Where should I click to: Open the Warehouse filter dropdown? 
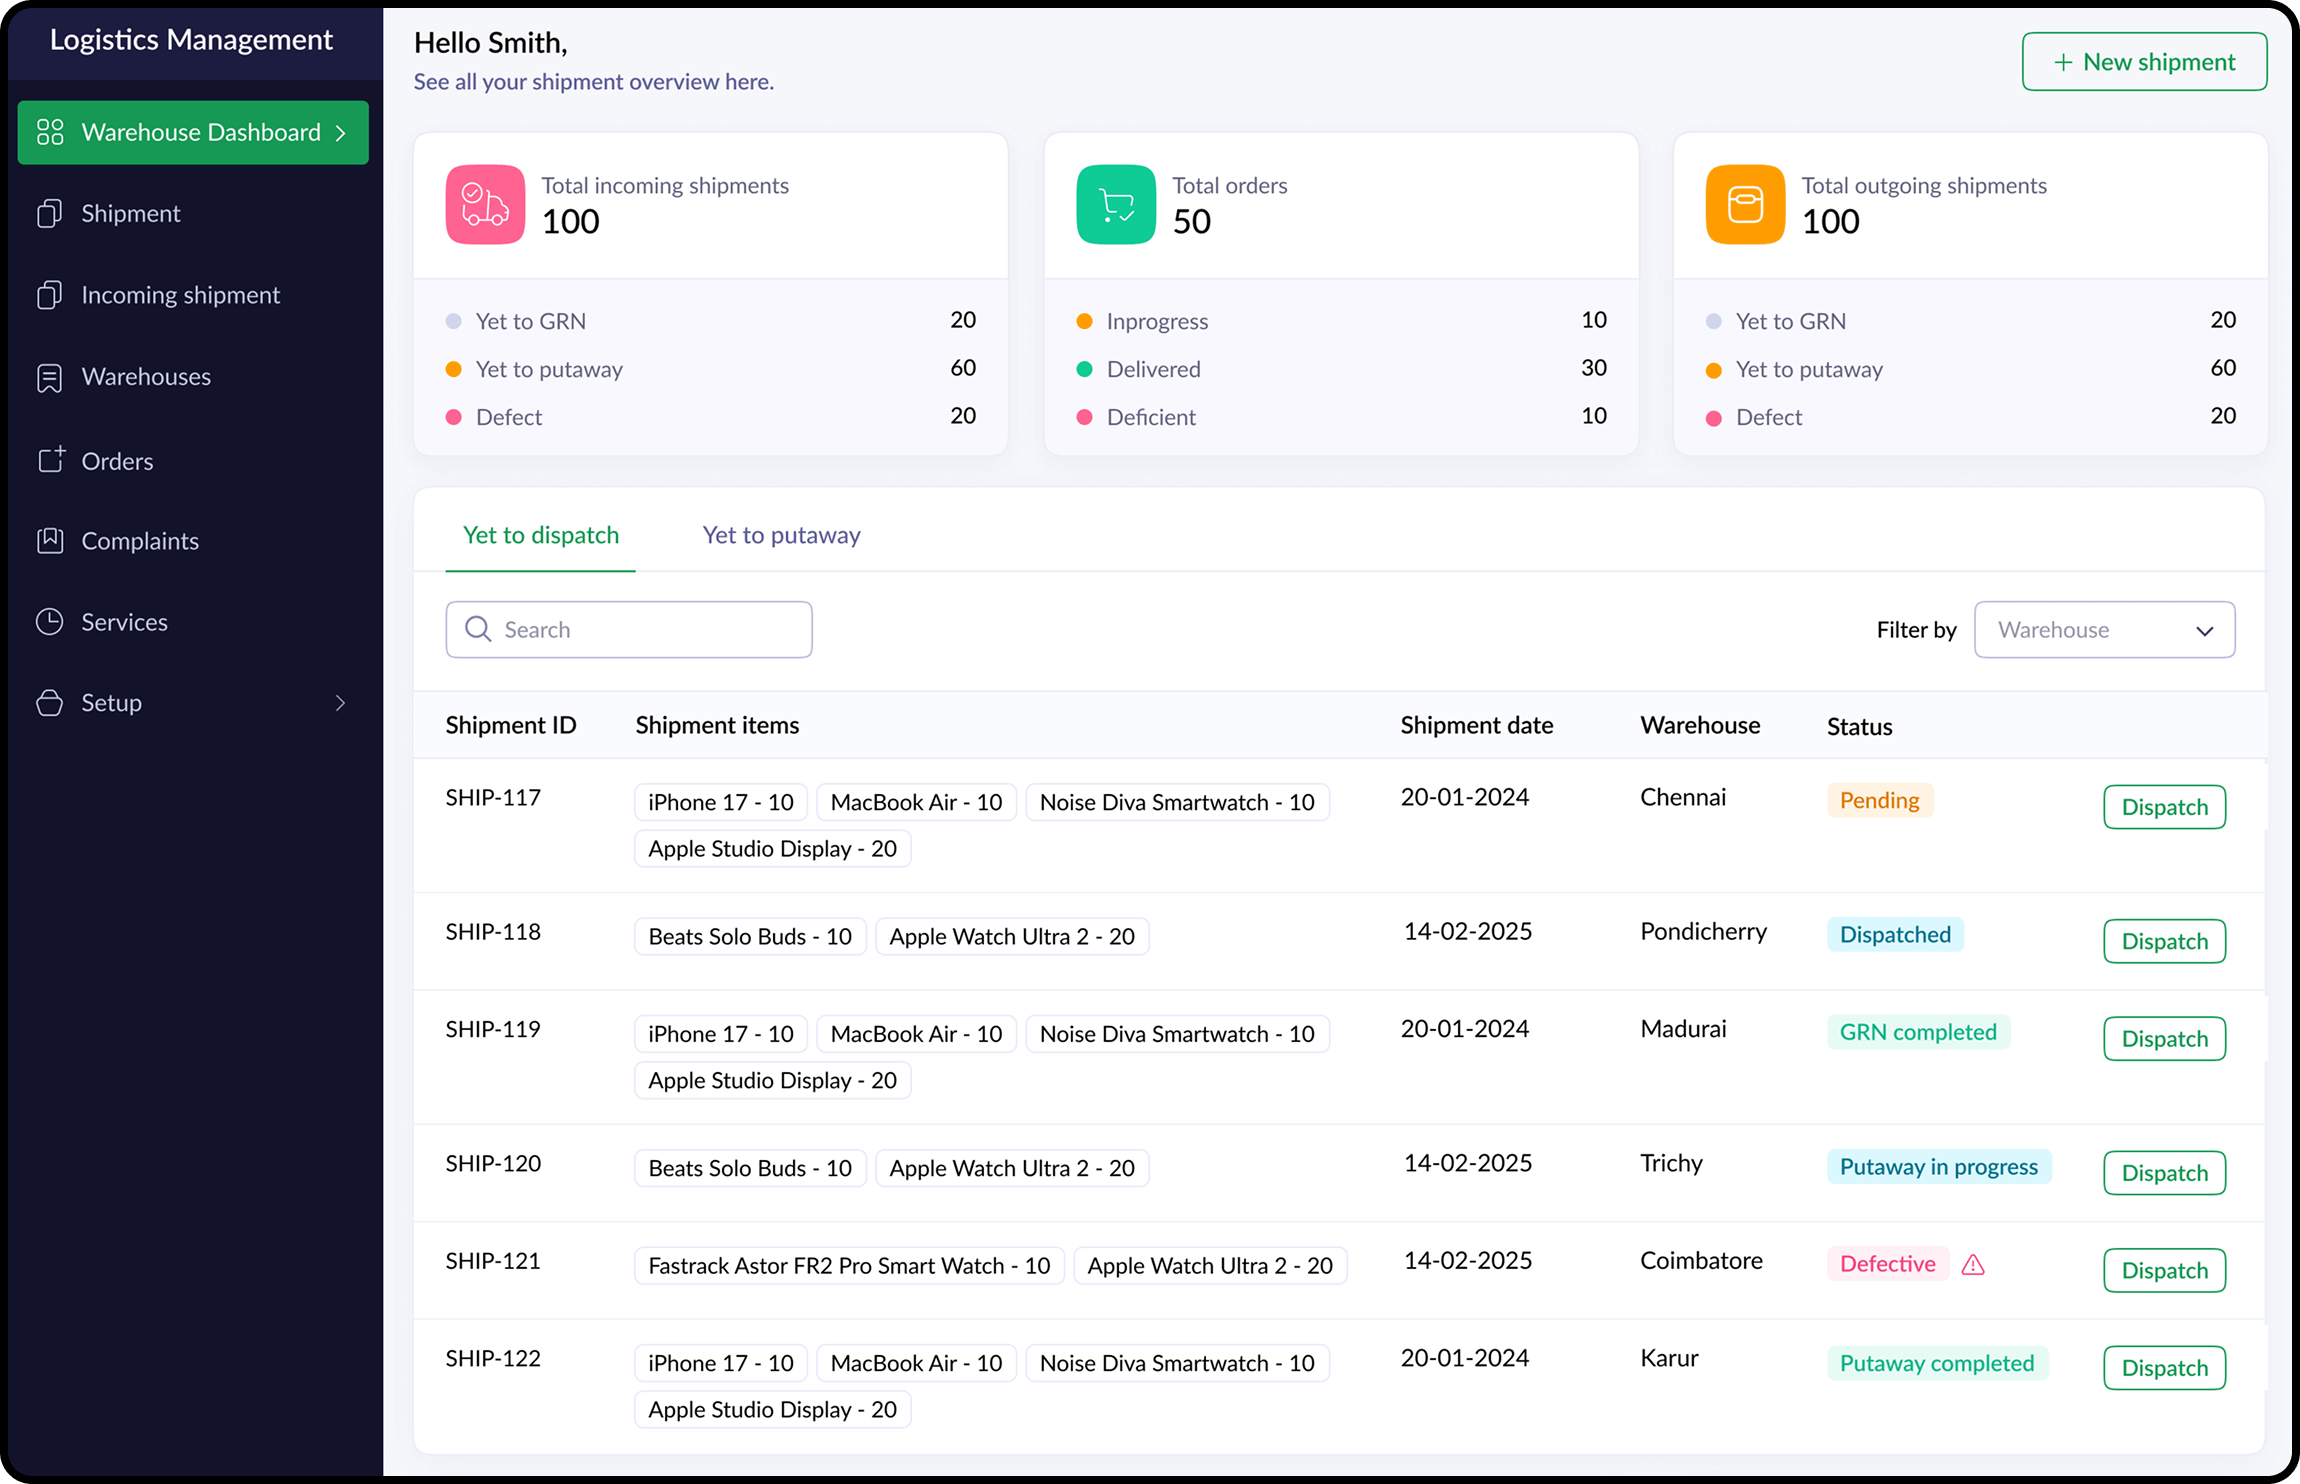point(2104,630)
